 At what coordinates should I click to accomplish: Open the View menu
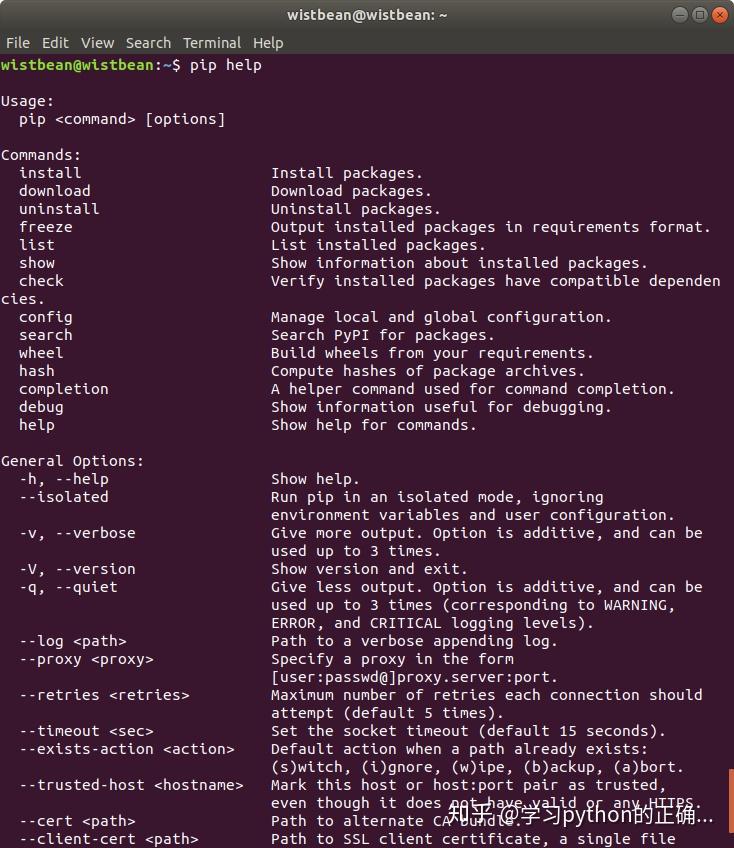(97, 43)
